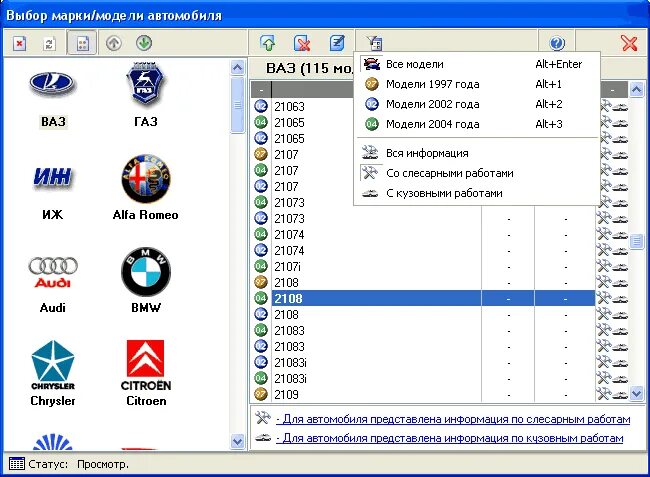Click the grey up arrow icon
650x477 pixels.
[x=114, y=43]
